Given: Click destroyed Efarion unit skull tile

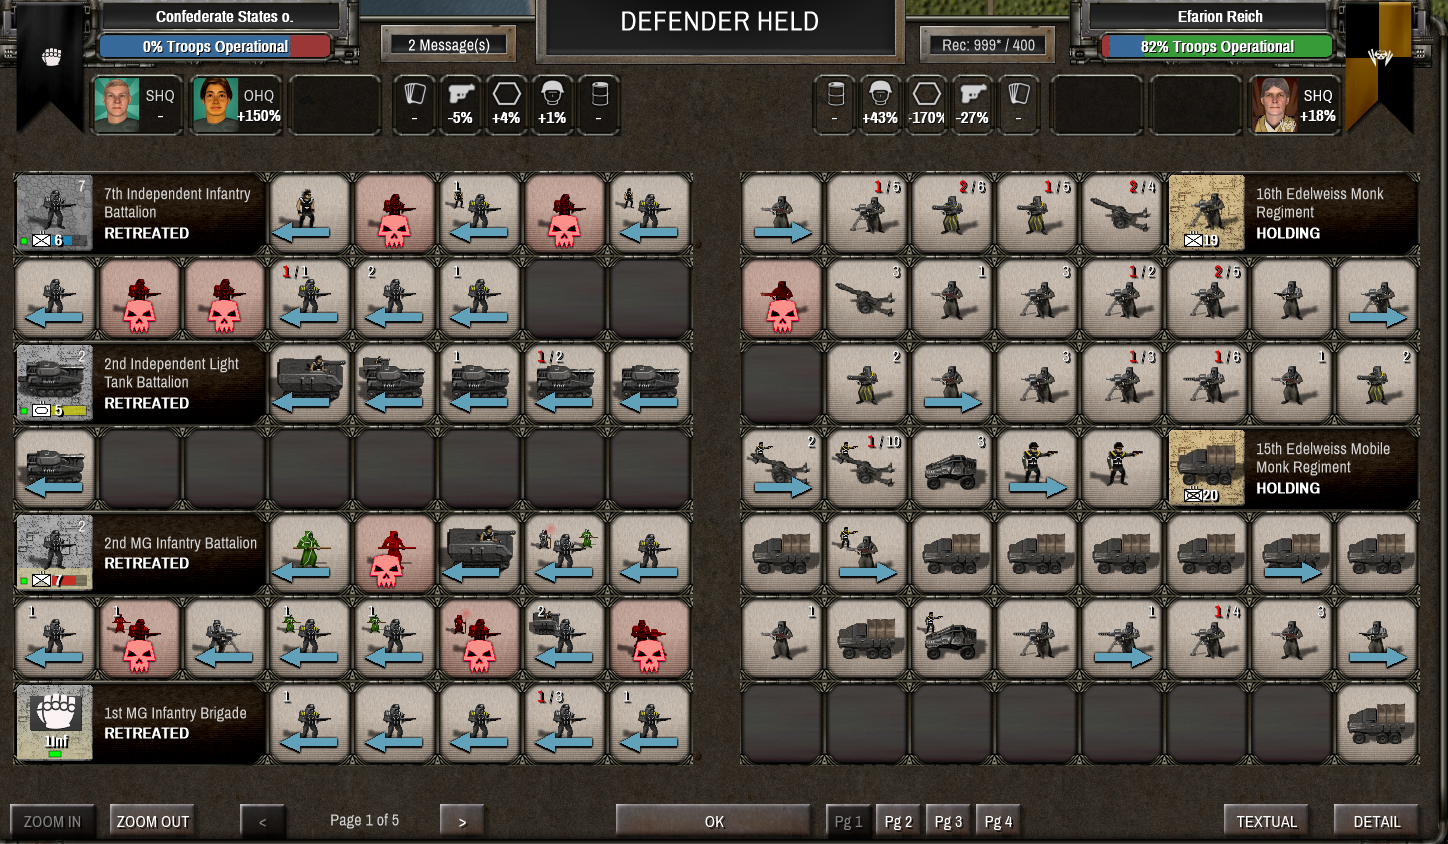Looking at the screenshot, I should [782, 298].
